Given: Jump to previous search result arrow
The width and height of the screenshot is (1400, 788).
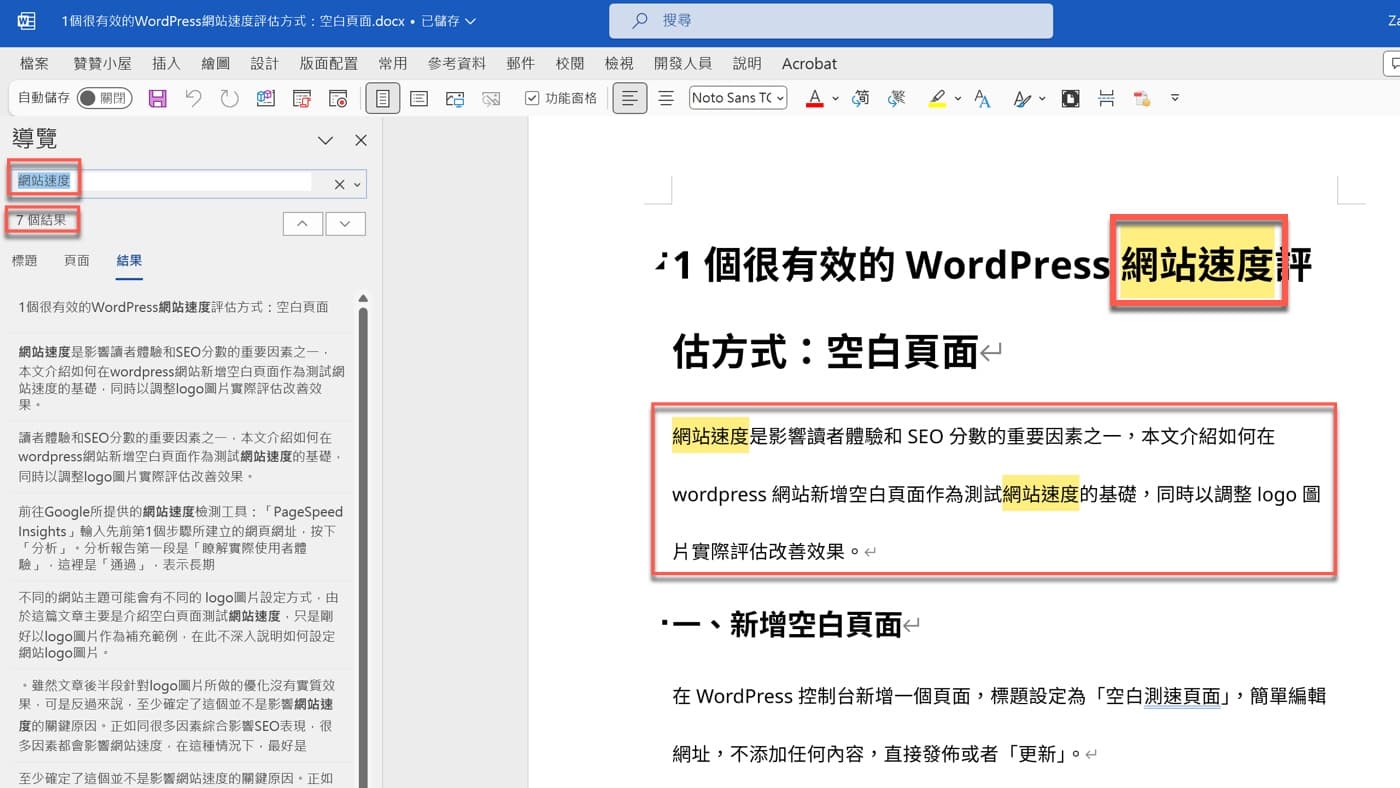Looking at the screenshot, I should coord(302,224).
